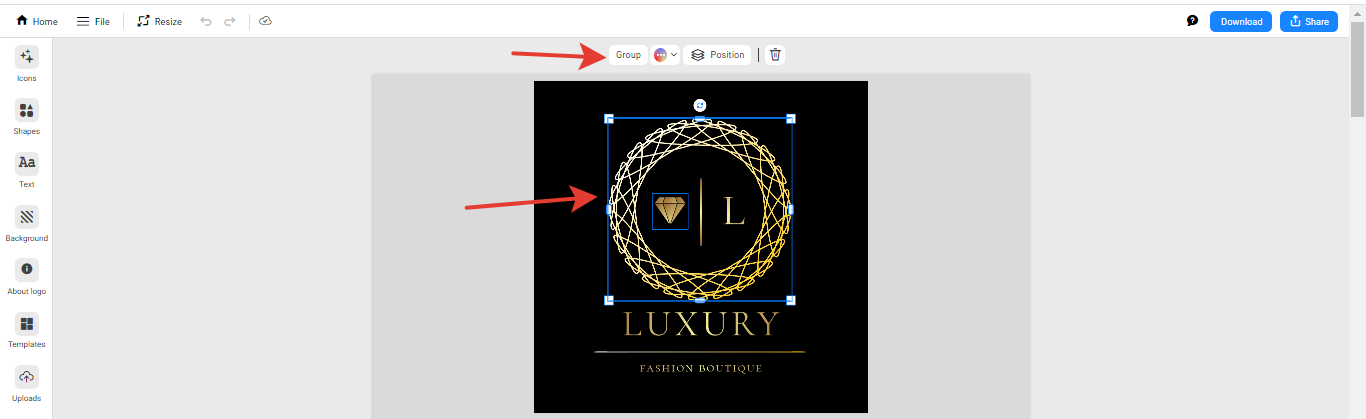This screenshot has height=419, width=1366.
Task: Open the File menu
Action: [x=93, y=21]
